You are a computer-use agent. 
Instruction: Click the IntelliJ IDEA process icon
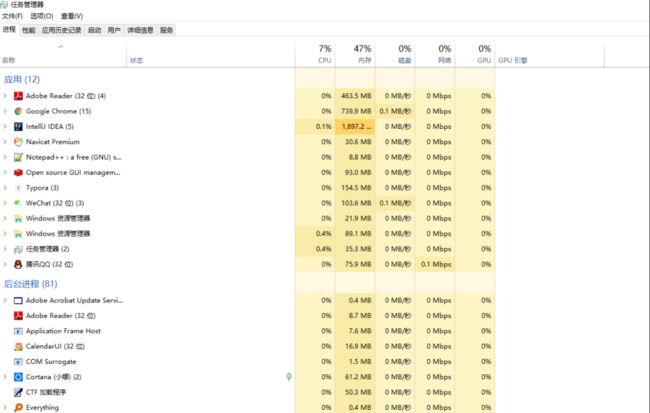click(x=18, y=127)
